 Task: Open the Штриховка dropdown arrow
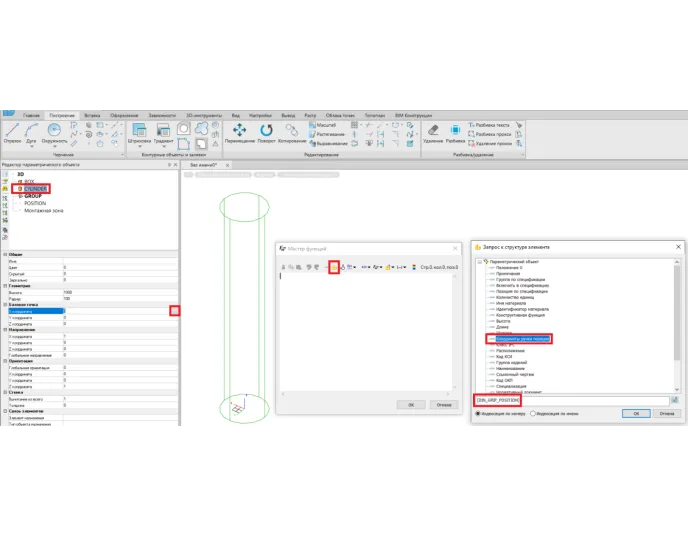tap(140, 147)
